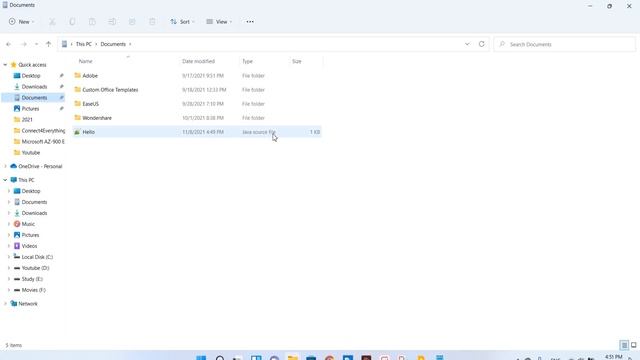Image resolution: width=640 pixels, height=360 pixels.
Task: Expand the address bar history dropdown
Action: pos(467,44)
